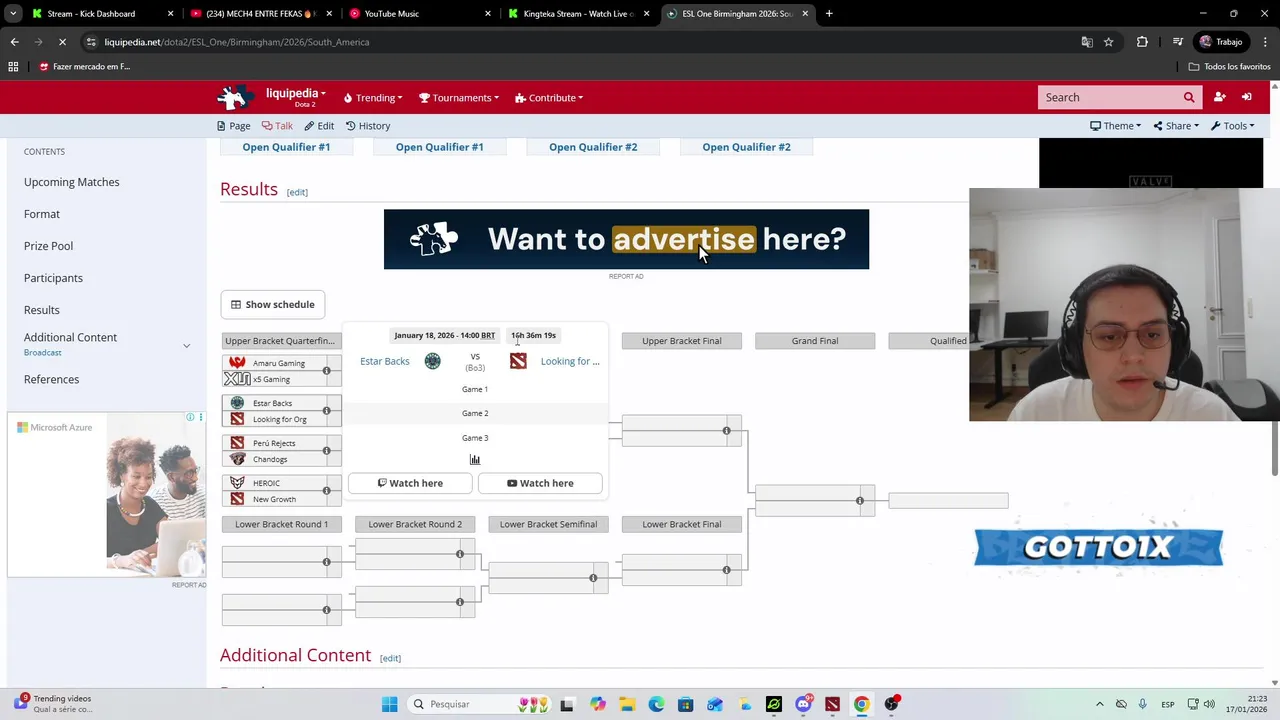Jump to Prize Pool in contents
Screen dimensions: 1280x720
(x=48, y=246)
